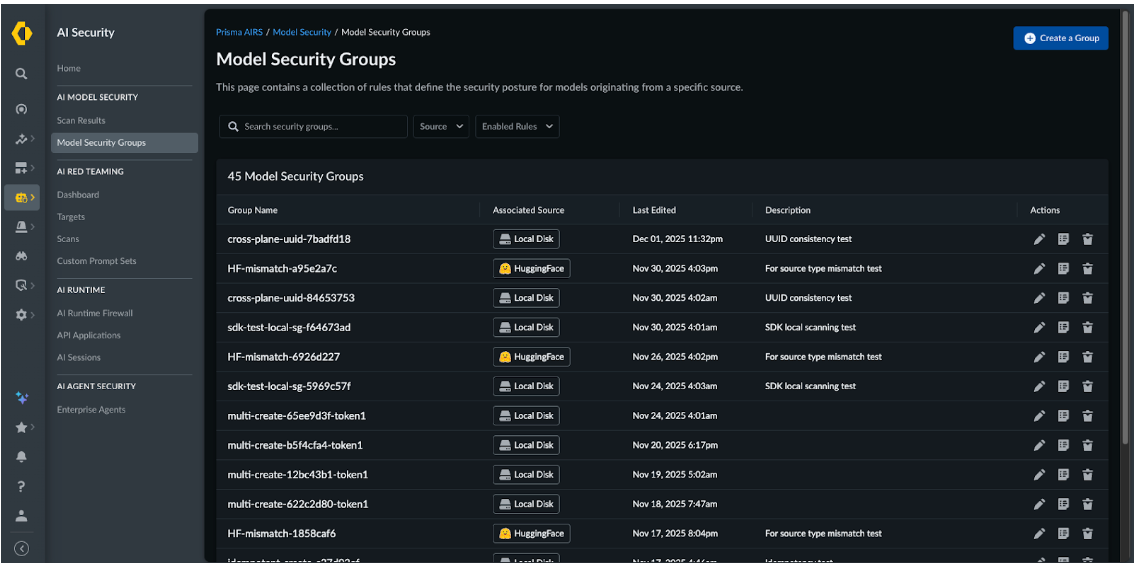Click the Create a Group button
This screenshot has width=1137, height=566.
tap(1060, 38)
